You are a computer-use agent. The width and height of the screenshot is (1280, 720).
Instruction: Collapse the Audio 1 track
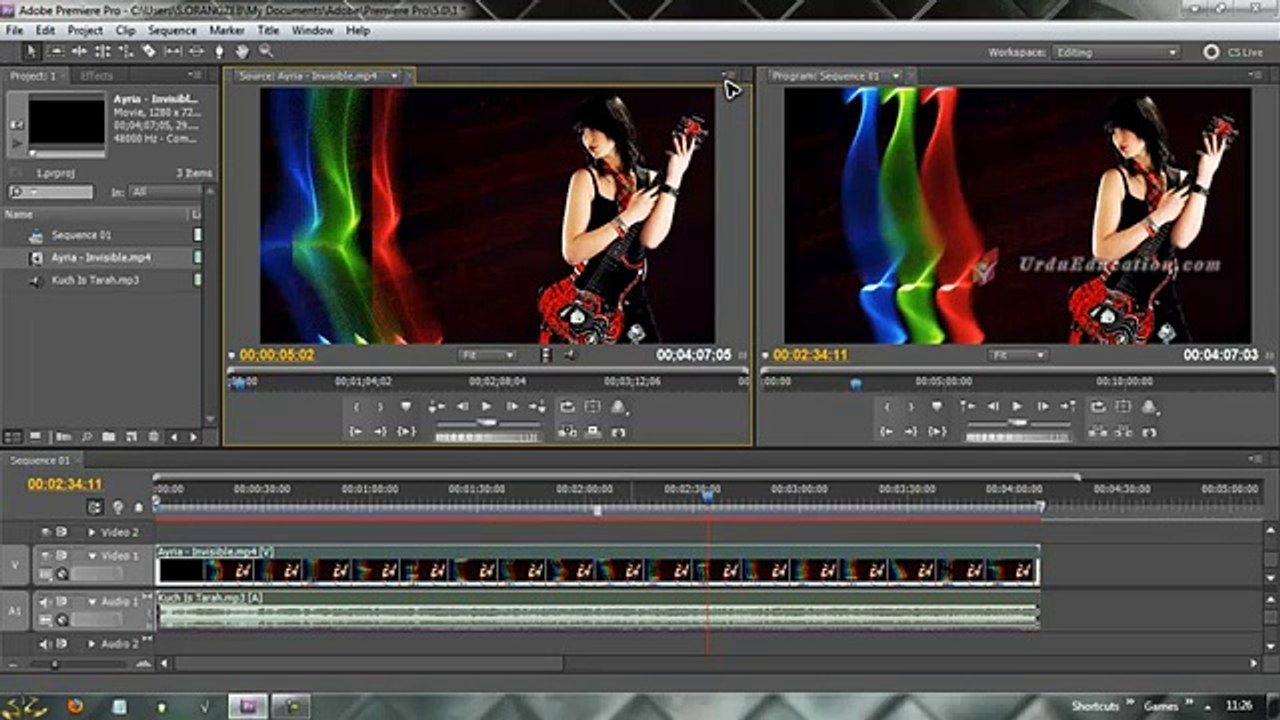(92, 602)
